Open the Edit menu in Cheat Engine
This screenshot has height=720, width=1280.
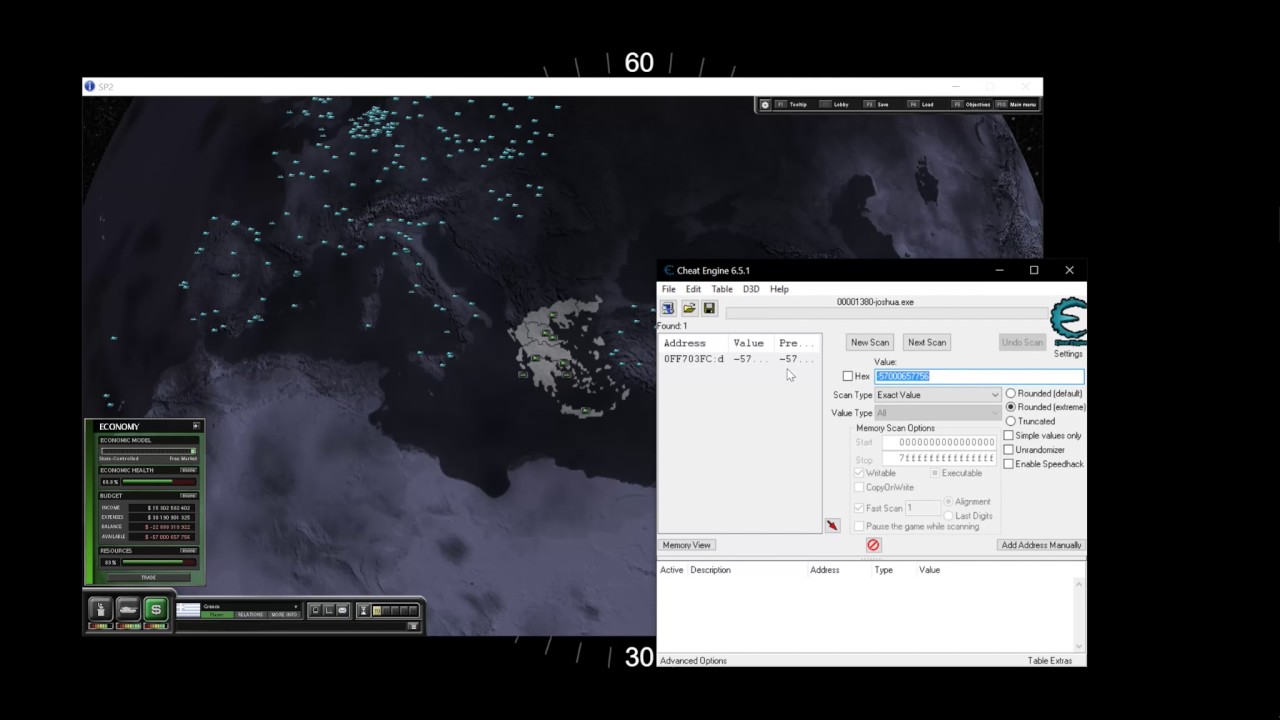(x=693, y=289)
